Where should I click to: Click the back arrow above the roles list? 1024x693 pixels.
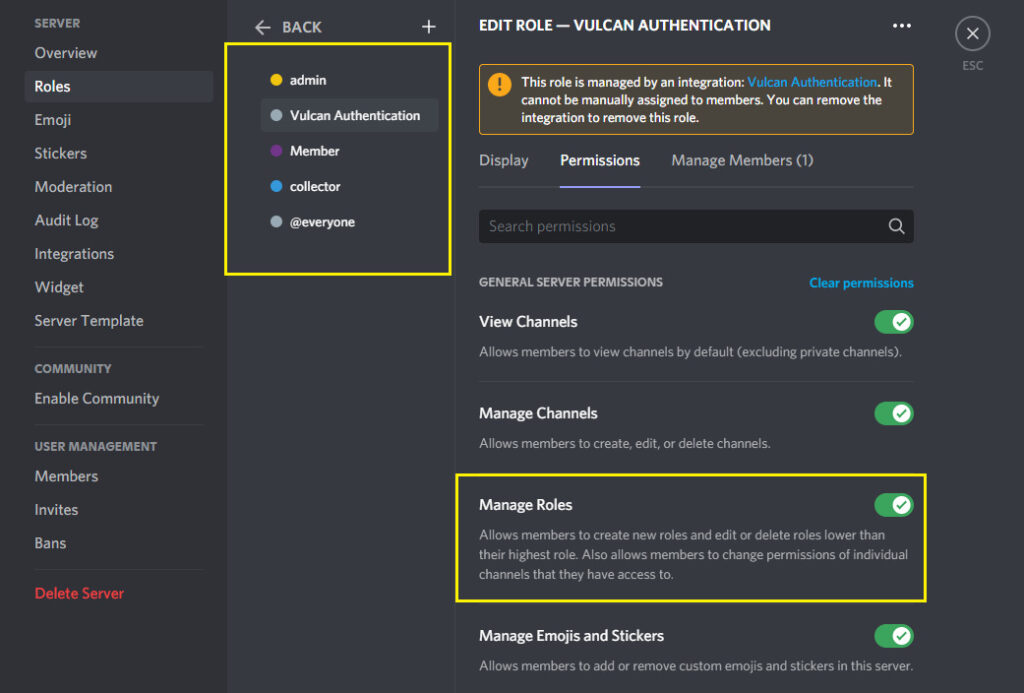pos(262,27)
